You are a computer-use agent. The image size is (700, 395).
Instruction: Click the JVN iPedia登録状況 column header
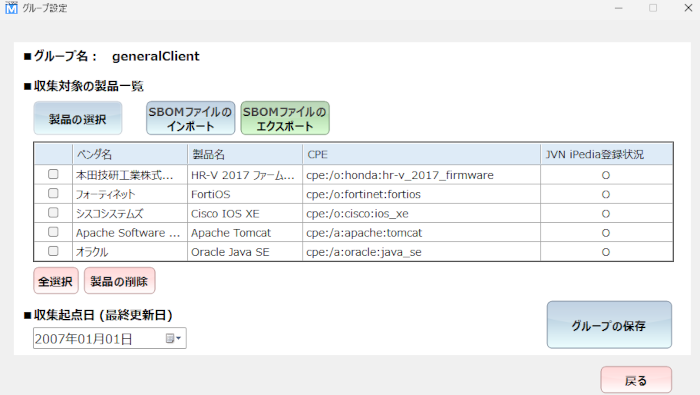tap(607, 154)
